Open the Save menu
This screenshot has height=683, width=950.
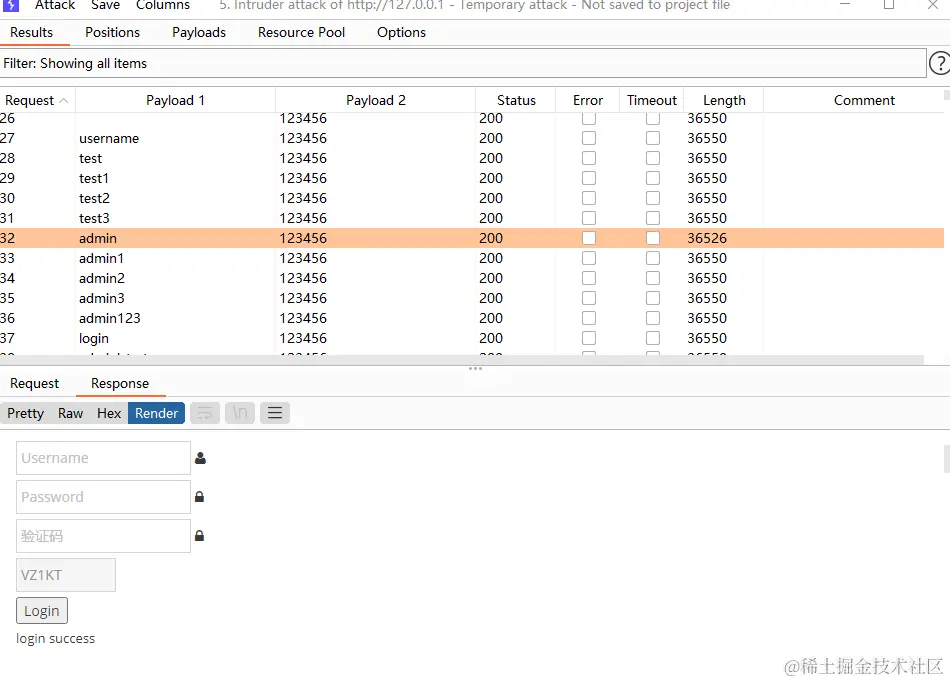[105, 5]
